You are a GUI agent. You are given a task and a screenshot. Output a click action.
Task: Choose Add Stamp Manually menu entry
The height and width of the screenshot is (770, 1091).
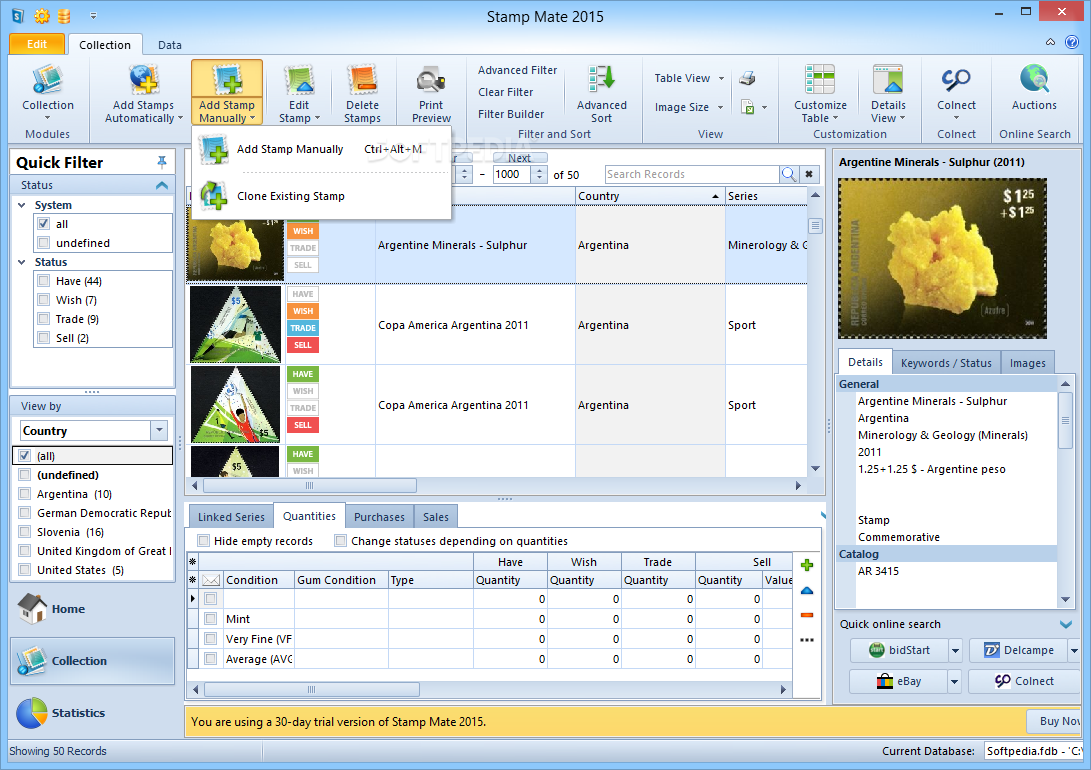point(321,149)
